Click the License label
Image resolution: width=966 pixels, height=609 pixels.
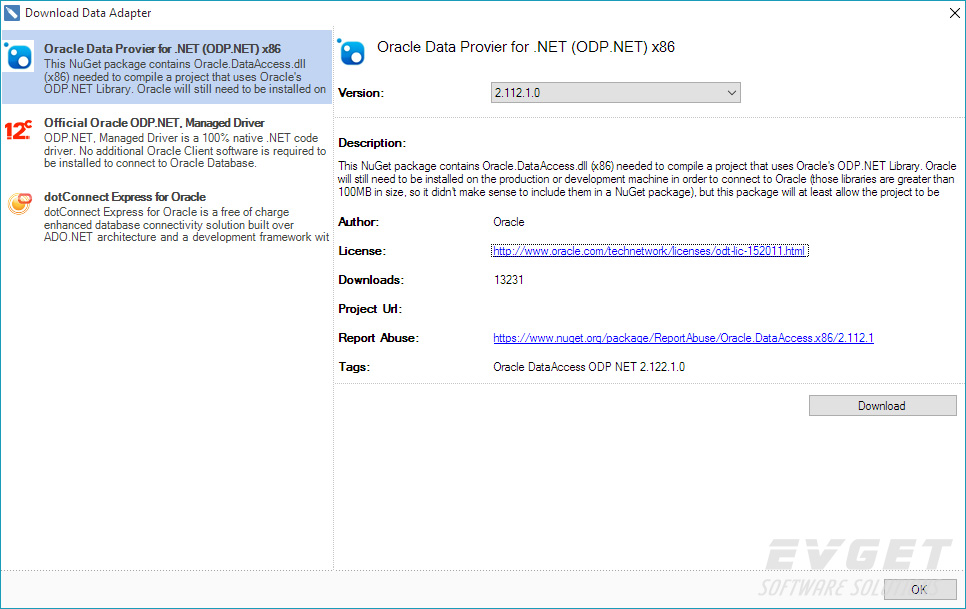point(362,251)
